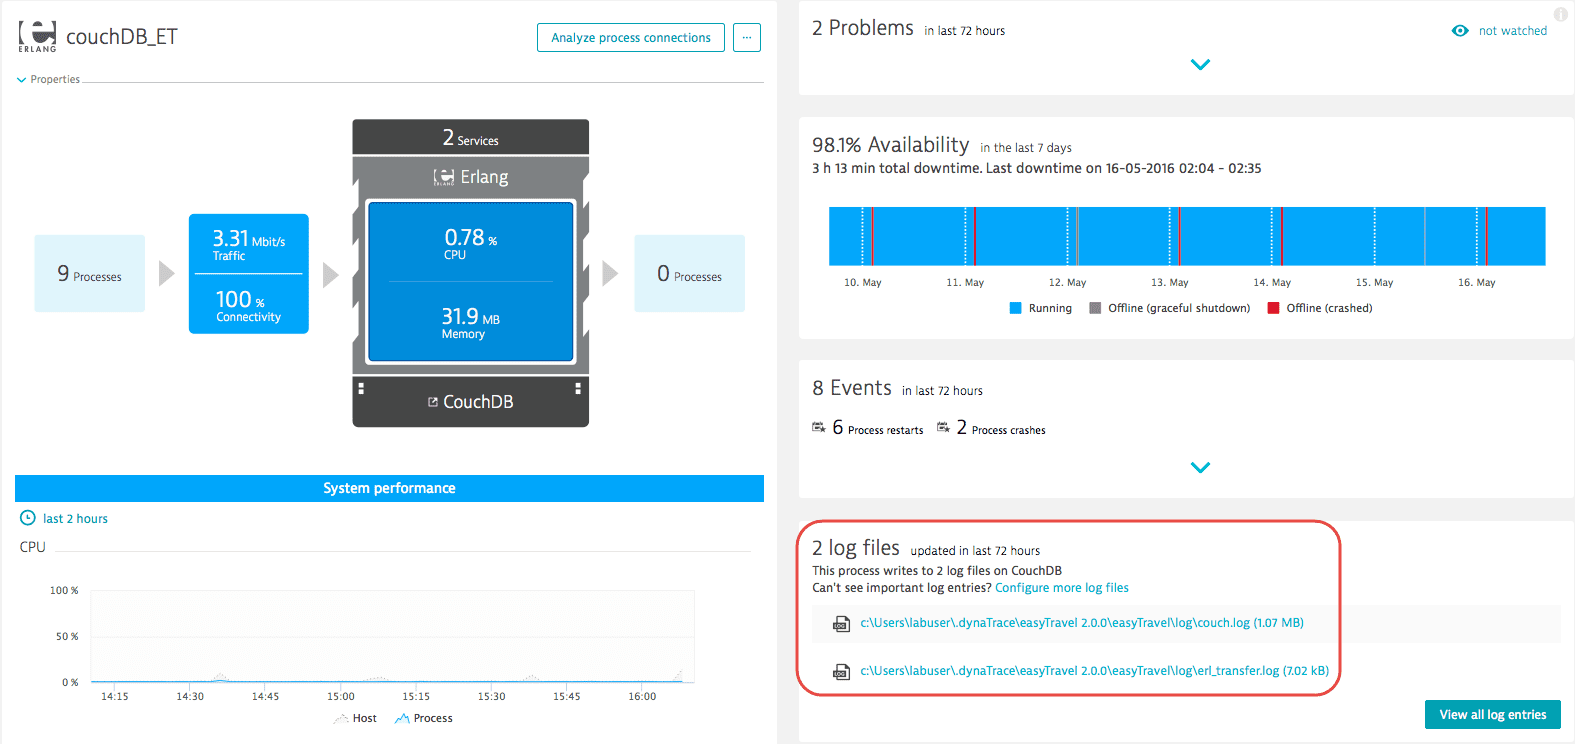Open the 9 Processes incoming tile

tap(90, 273)
